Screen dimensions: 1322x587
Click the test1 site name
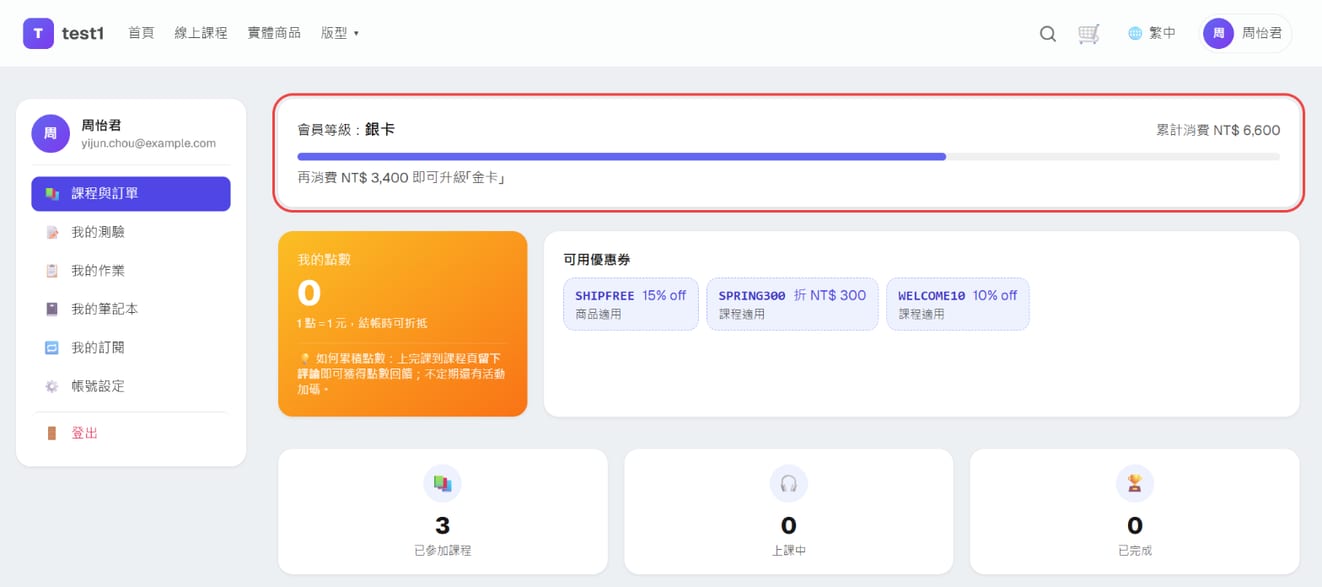point(83,33)
